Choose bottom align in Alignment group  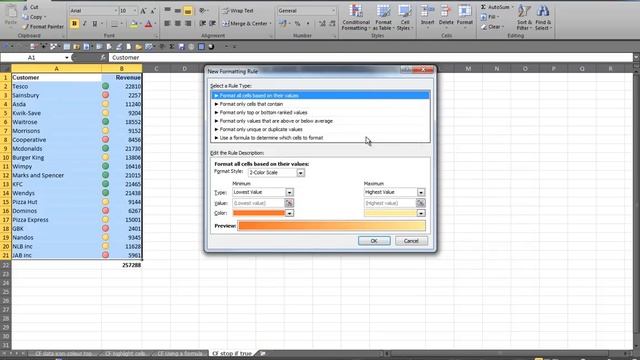188,11
